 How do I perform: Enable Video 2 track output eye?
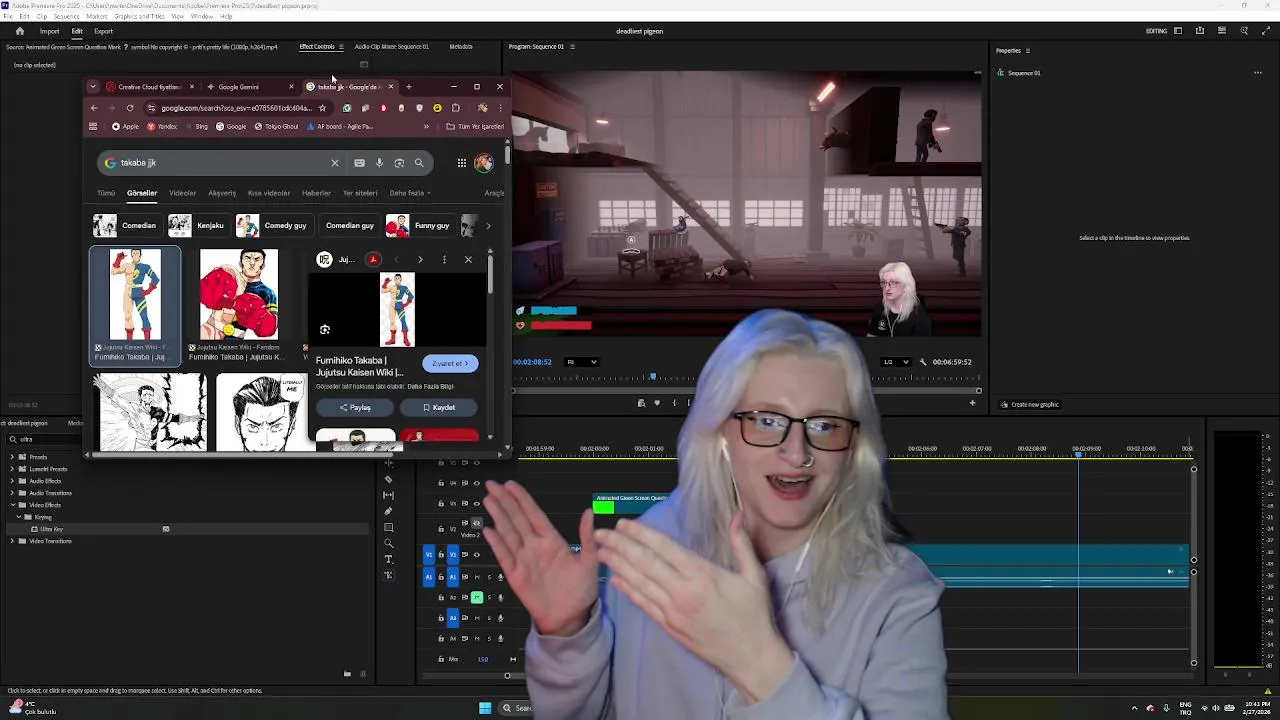476,523
